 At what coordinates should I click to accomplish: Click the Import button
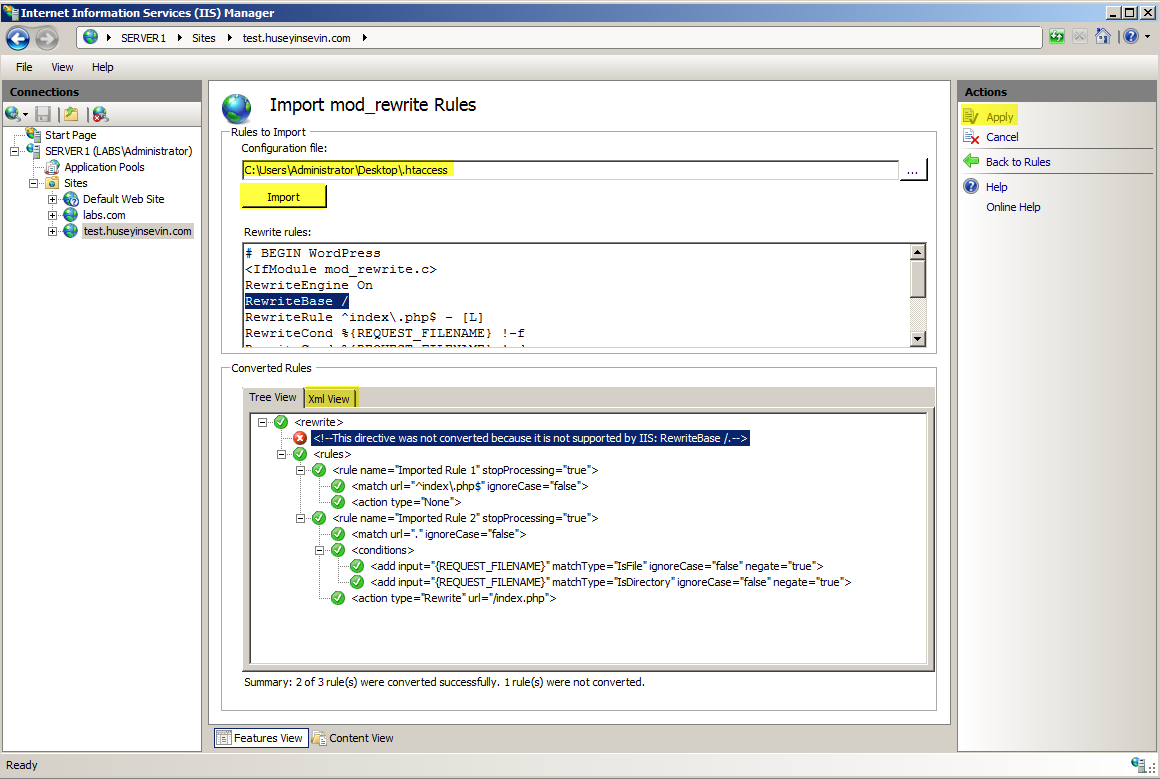point(283,197)
